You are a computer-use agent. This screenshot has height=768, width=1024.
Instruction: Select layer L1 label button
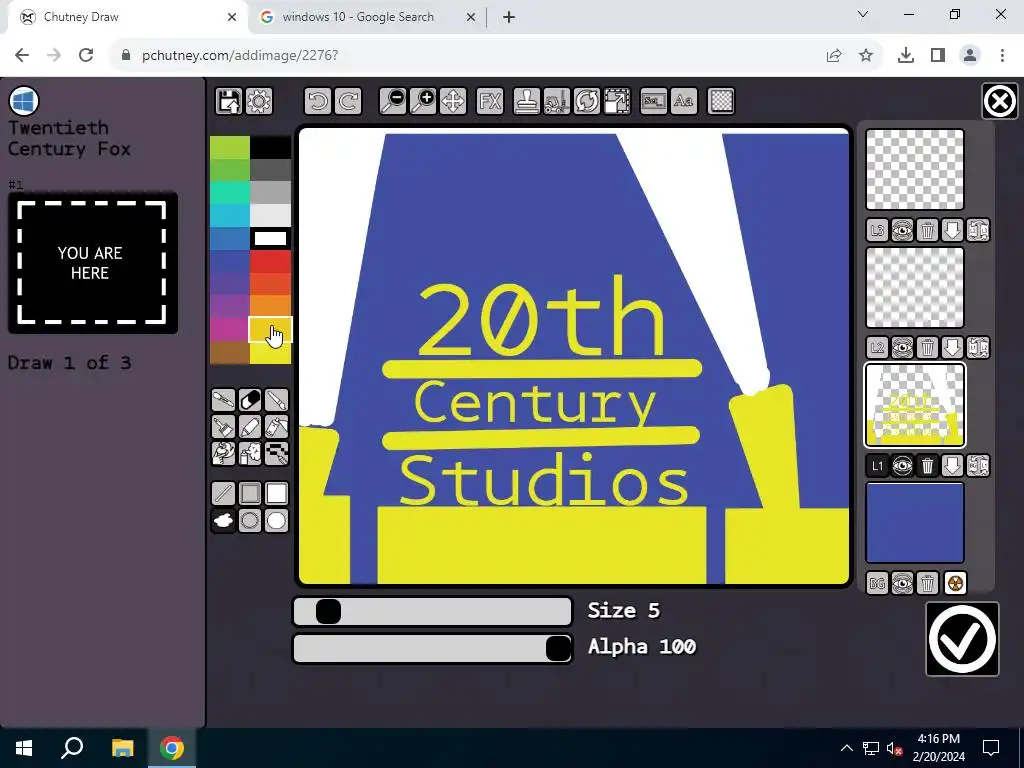tap(877, 466)
